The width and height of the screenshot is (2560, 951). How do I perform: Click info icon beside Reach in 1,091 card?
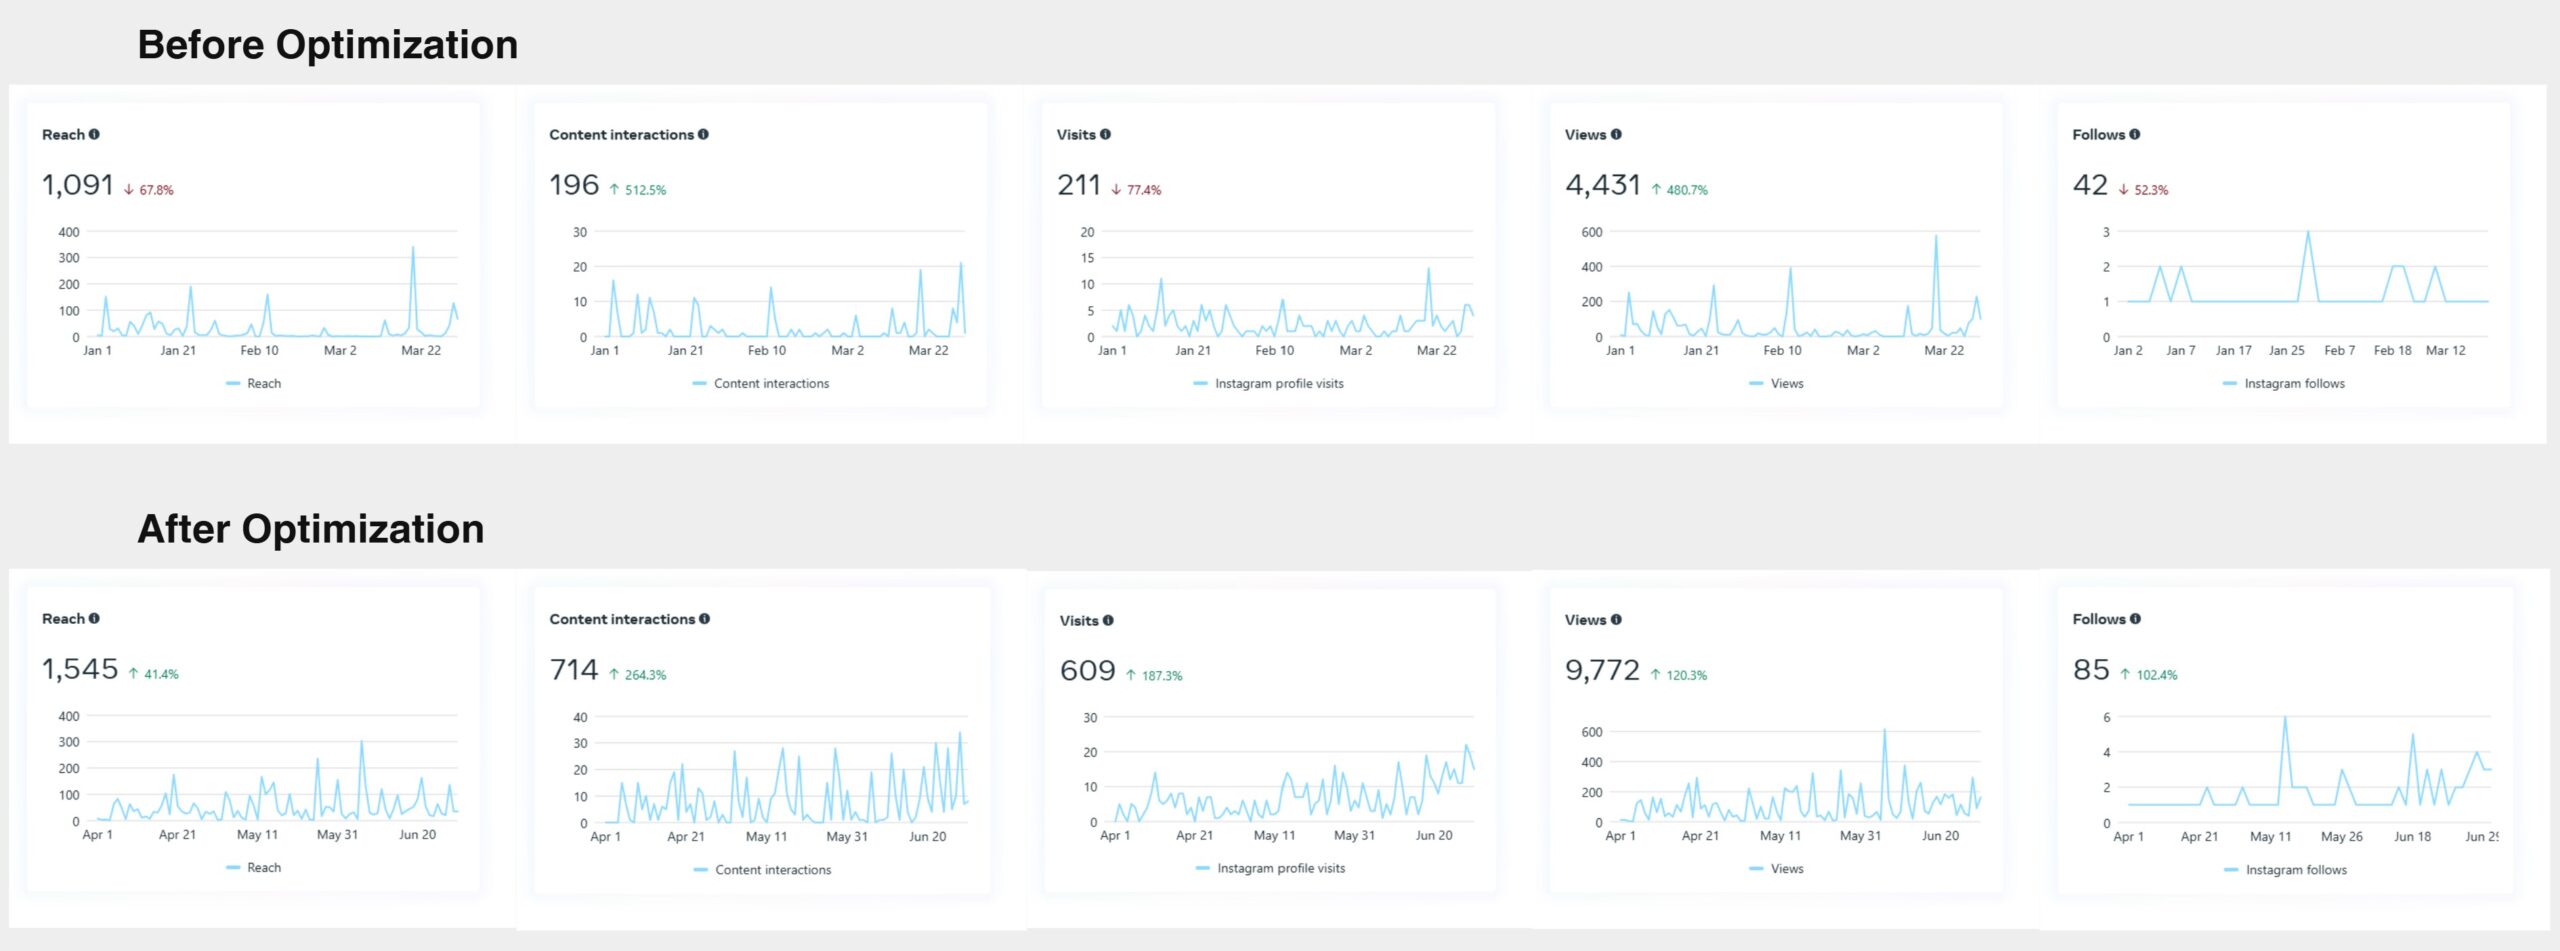pos(94,135)
